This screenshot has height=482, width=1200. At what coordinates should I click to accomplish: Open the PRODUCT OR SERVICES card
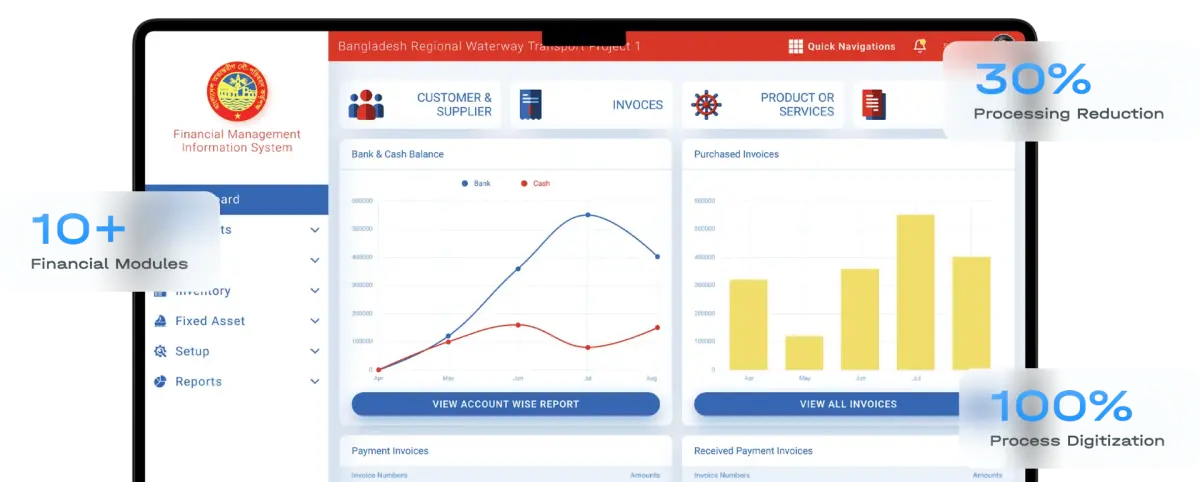763,105
